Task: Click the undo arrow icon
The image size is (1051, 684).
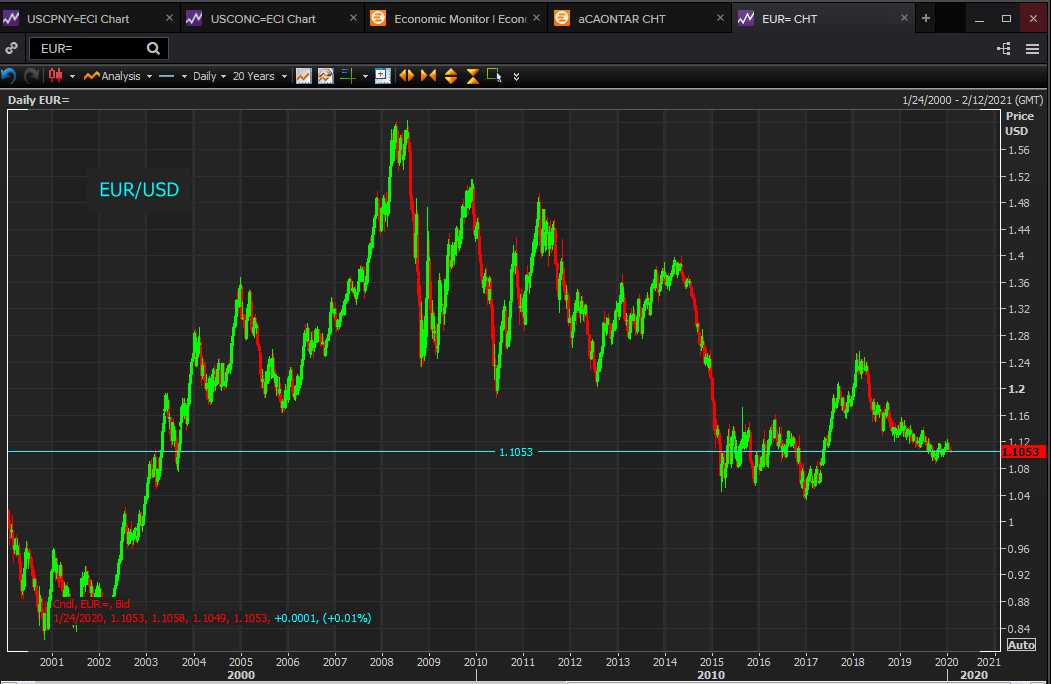Action: 9,76
